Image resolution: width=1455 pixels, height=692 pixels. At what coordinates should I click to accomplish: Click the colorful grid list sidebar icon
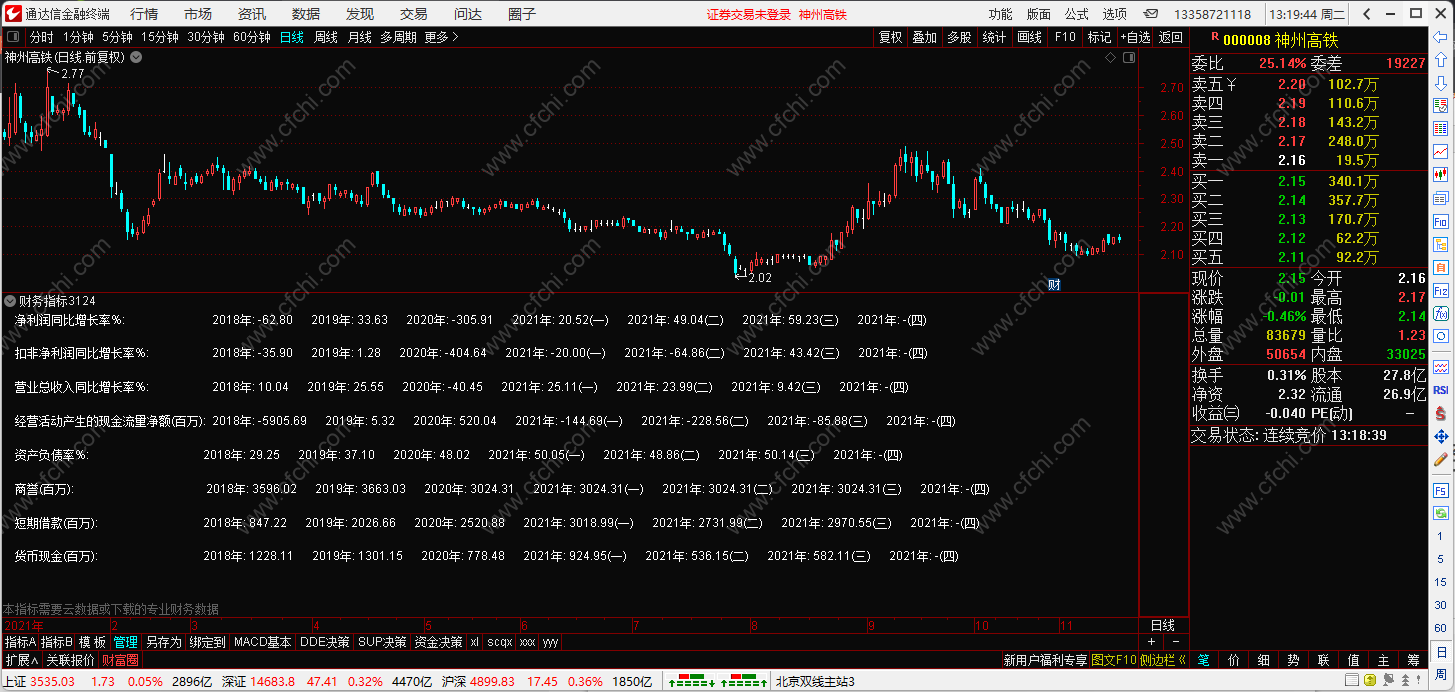(1441, 128)
